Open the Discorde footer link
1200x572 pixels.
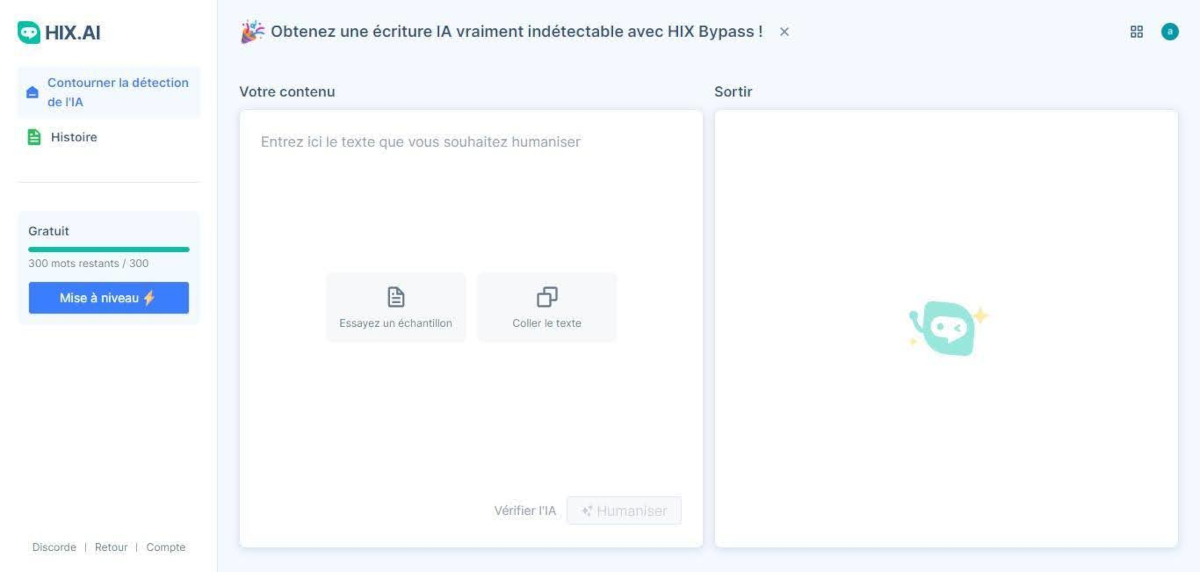tap(54, 547)
